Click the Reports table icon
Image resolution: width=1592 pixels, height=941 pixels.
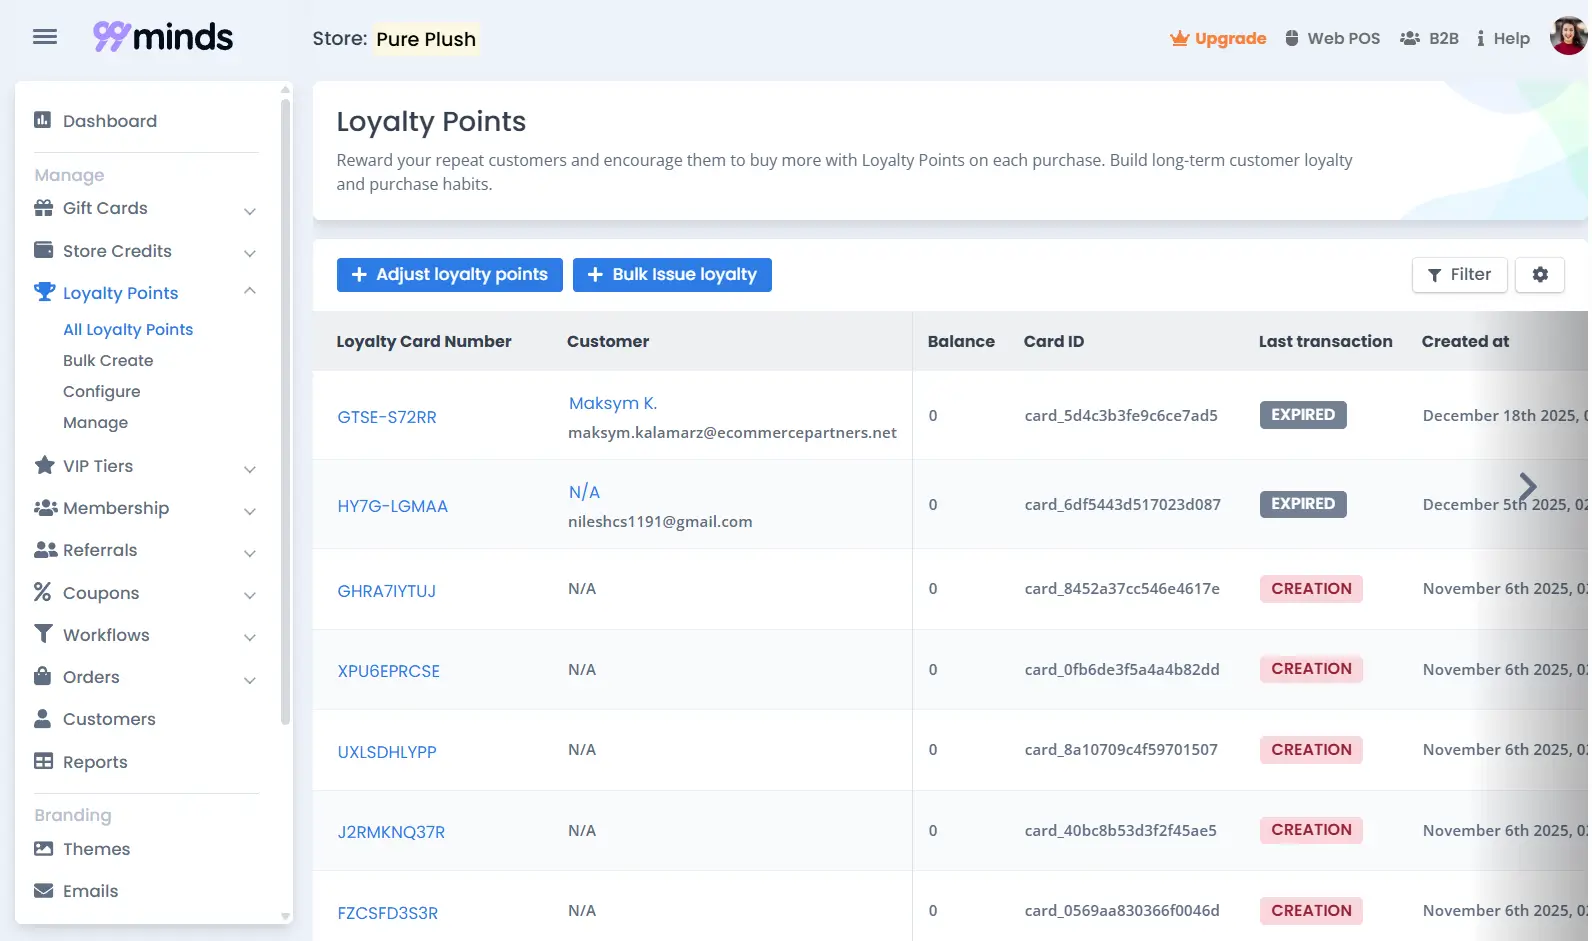tap(43, 761)
